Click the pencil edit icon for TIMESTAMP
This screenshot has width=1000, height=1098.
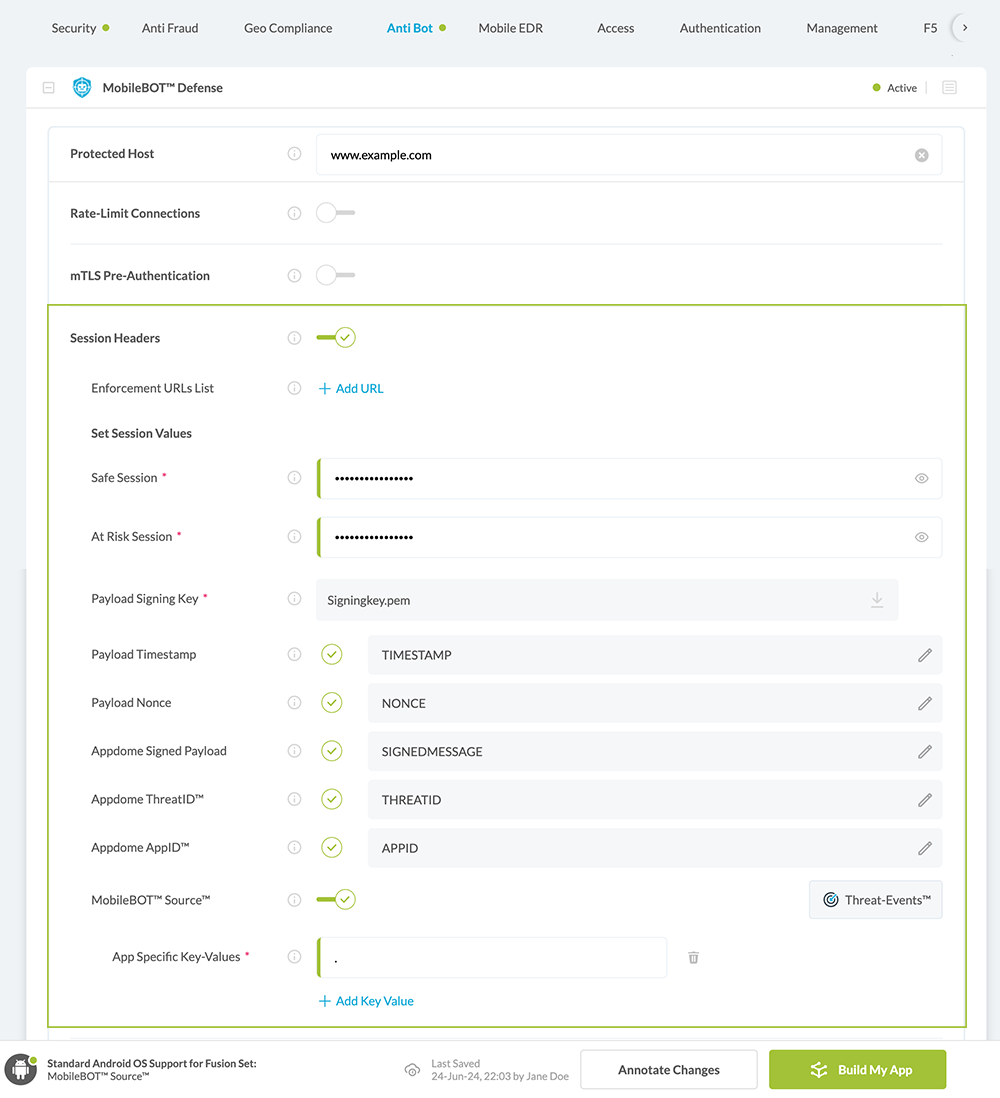coord(925,655)
